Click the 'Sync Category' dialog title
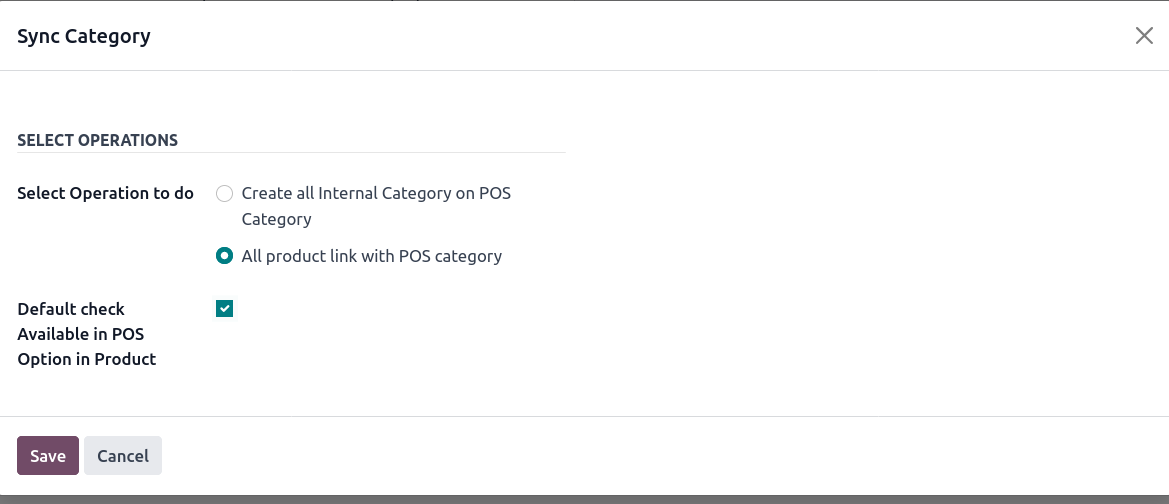Image resolution: width=1169 pixels, height=504 pixels. pyautogui.click(x=84, y=37)
